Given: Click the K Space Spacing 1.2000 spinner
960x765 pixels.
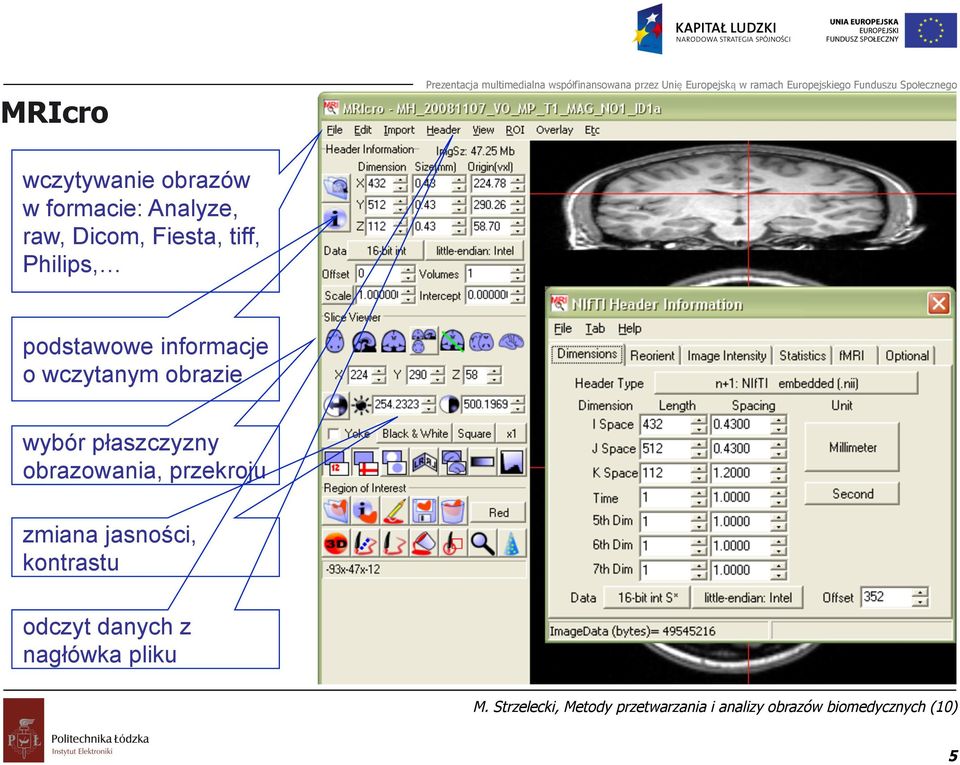Looking at the screenshot, I should pos(778,473).
